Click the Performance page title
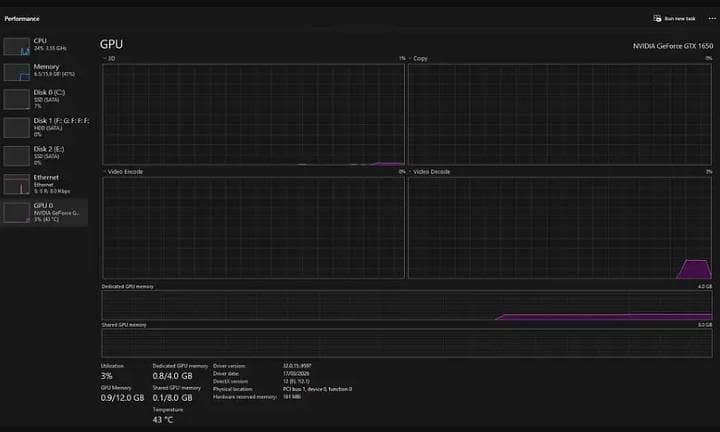Screen dimensions: 720x432 point(22,19)
